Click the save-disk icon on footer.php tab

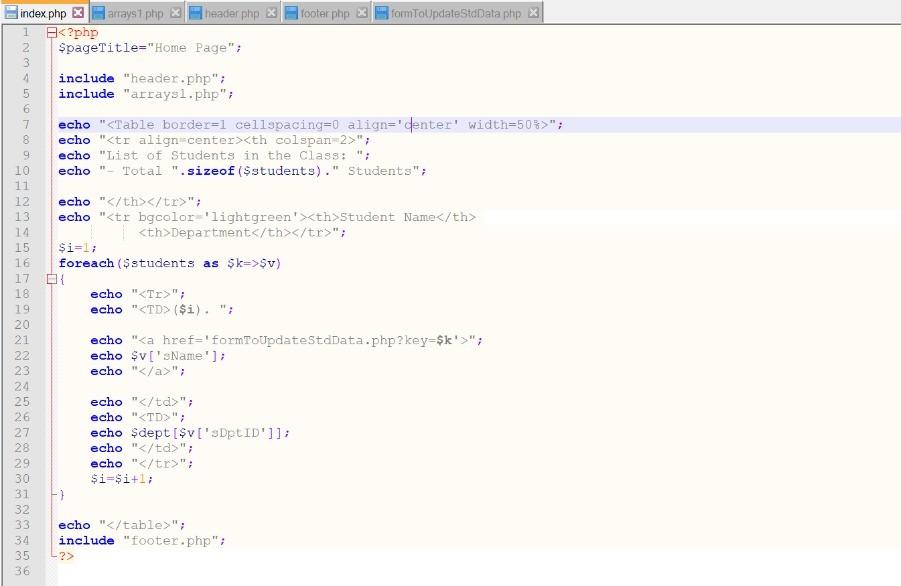pos(291,13)
